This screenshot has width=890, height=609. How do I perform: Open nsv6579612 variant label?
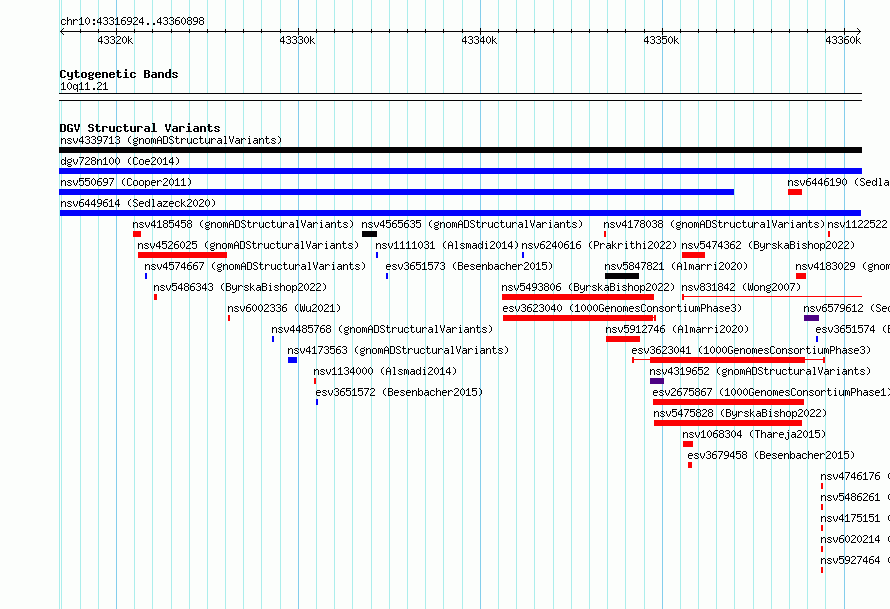click(846, 308)
